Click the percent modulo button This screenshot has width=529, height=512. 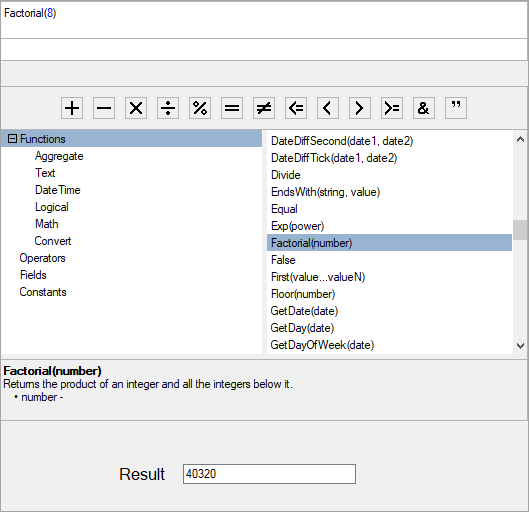coord(200,108)
